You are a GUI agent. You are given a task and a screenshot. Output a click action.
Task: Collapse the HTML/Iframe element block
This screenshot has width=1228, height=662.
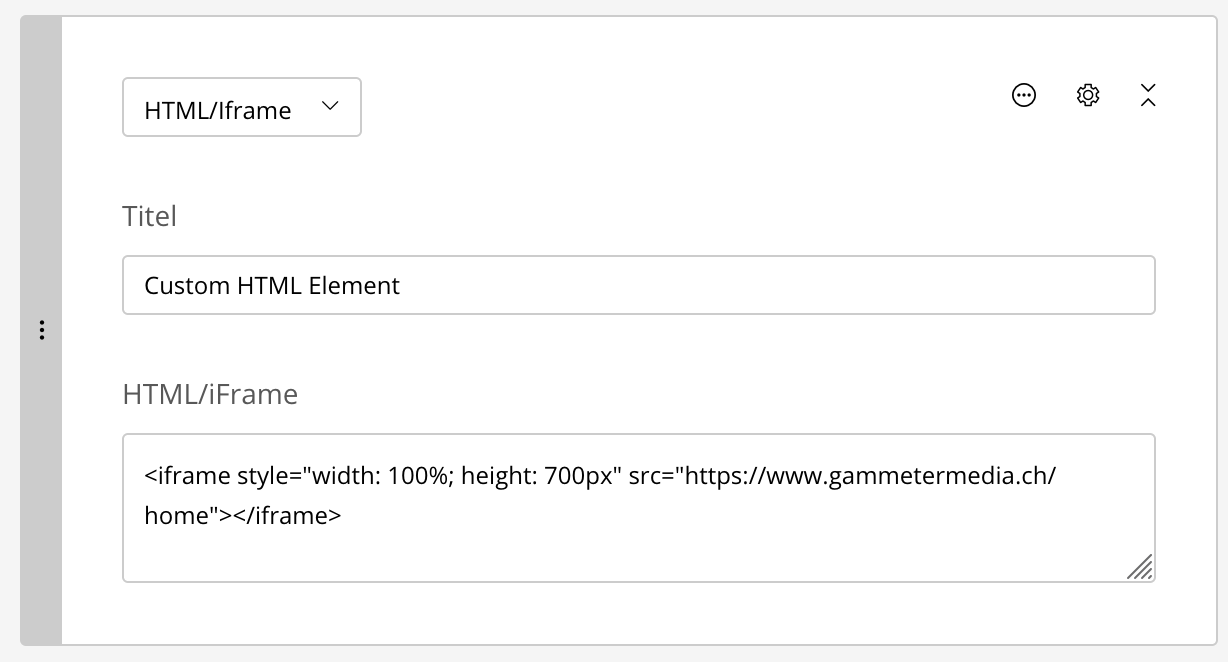click(x=1148, y=95)
